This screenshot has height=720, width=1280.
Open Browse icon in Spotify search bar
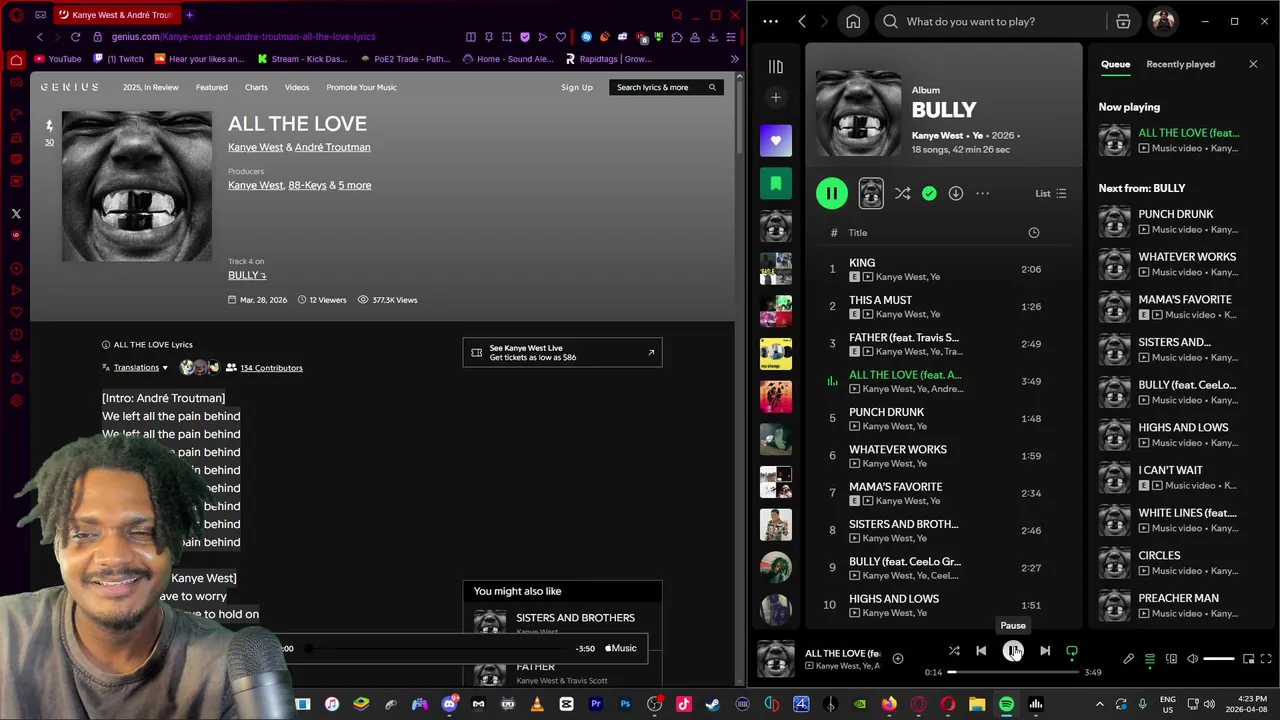[1123, 21]
